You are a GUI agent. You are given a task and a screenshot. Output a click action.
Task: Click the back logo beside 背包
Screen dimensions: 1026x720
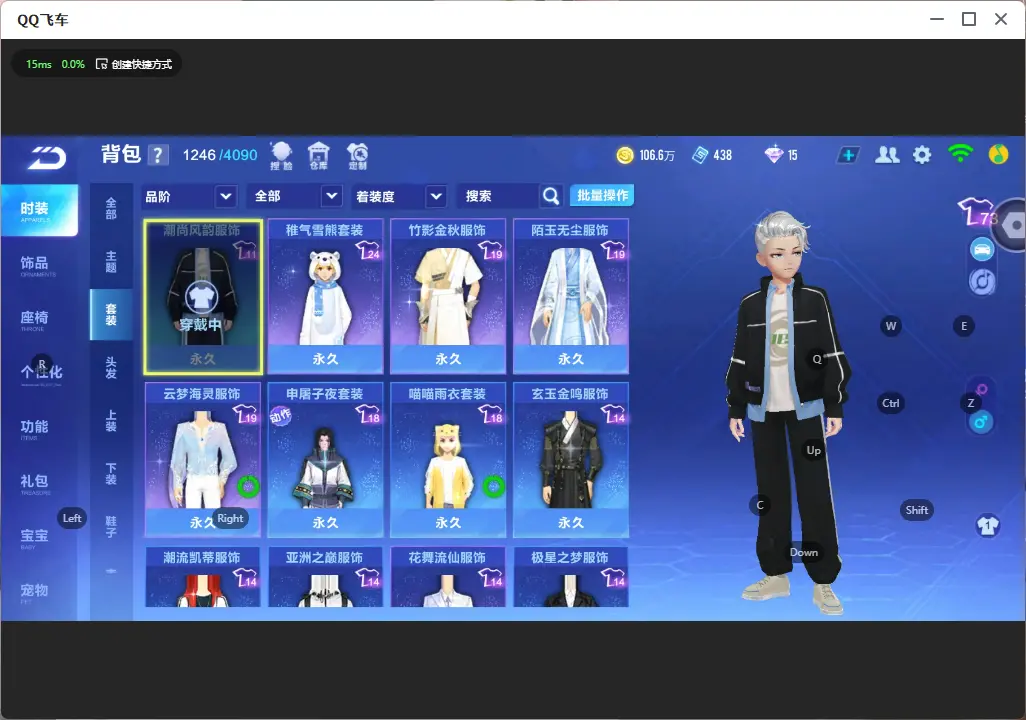(47, 158)
